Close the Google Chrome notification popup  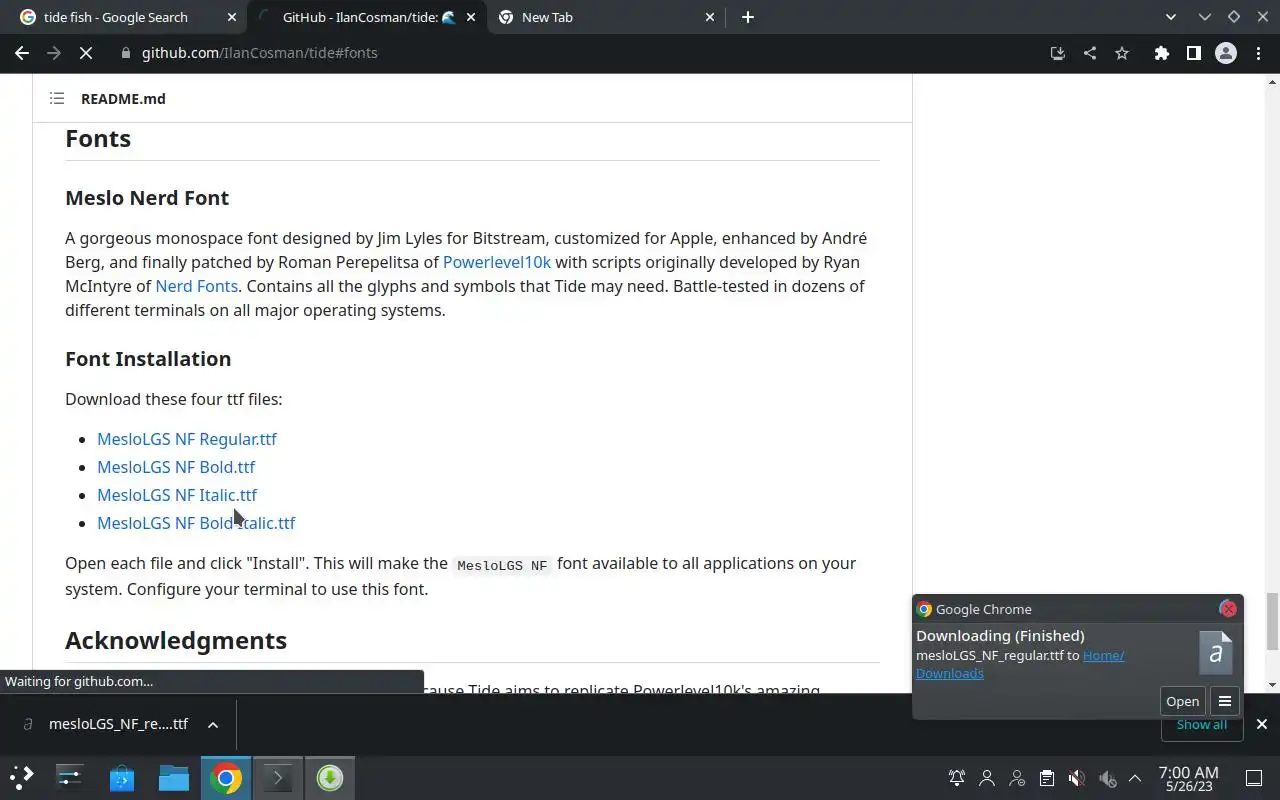1228,609
